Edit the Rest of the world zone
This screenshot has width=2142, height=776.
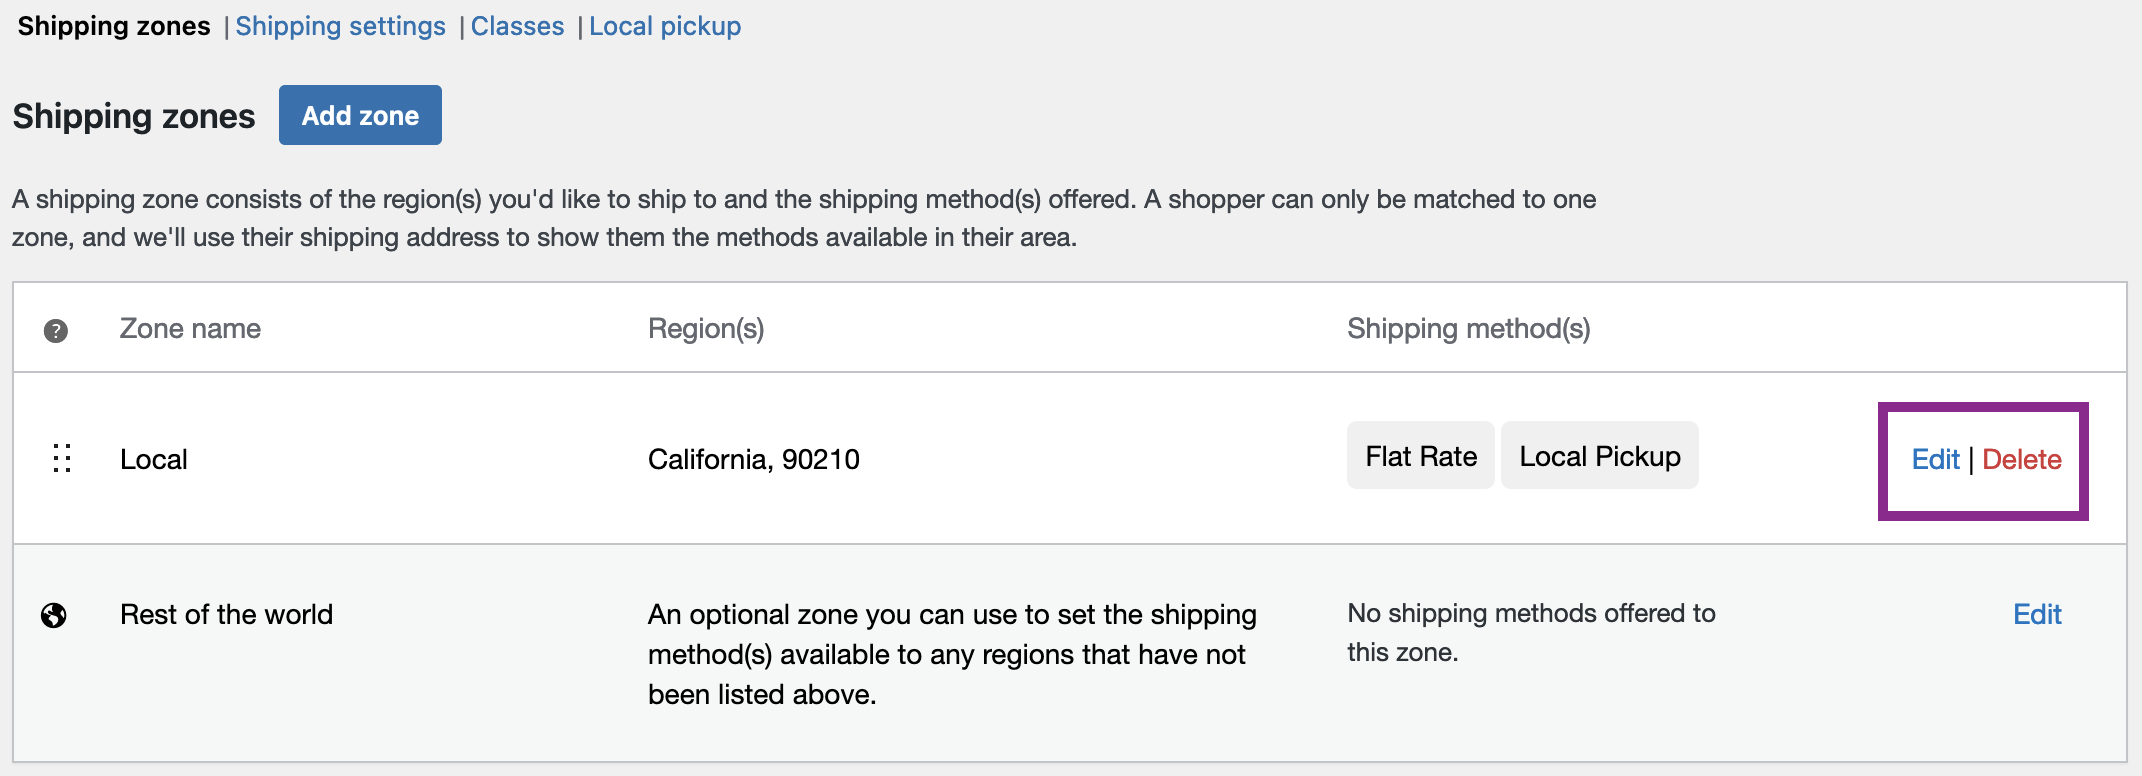click(x=2037, y=614)
